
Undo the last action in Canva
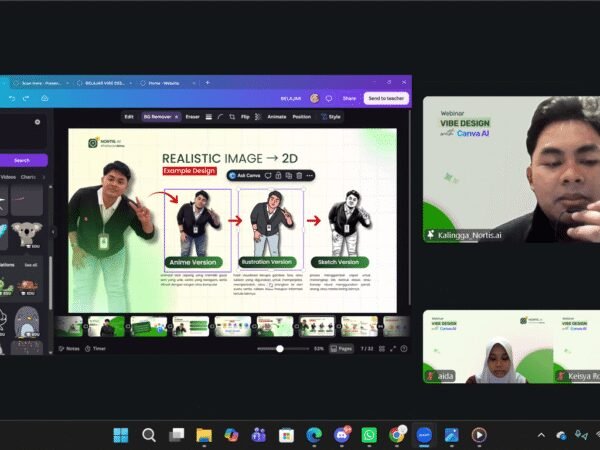(x=12, y=99)
